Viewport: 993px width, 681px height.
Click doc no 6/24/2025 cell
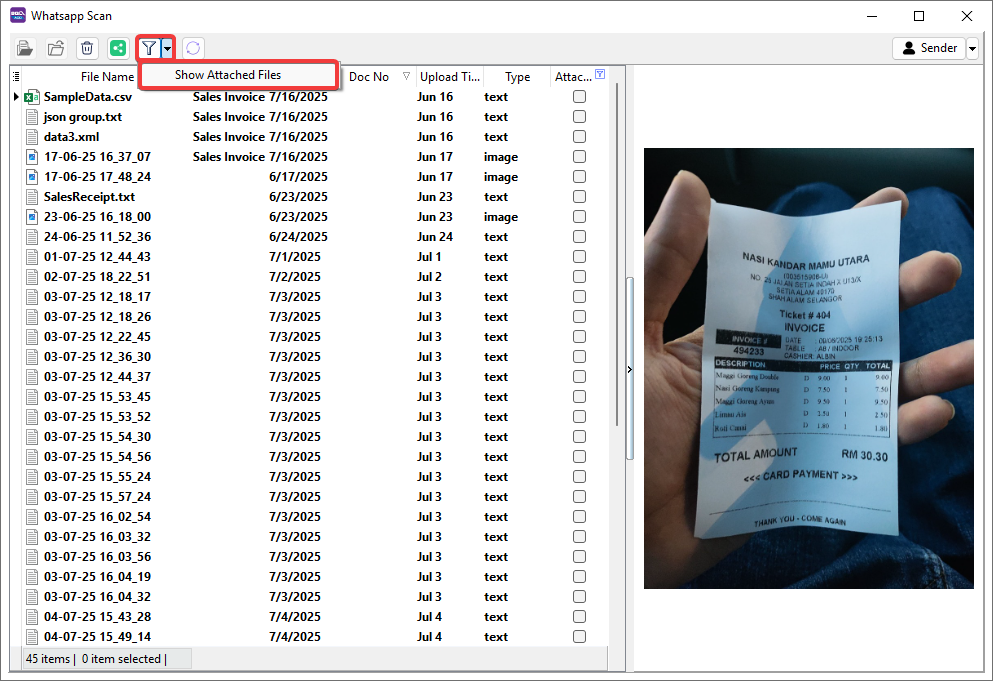[x=298, y=237]
